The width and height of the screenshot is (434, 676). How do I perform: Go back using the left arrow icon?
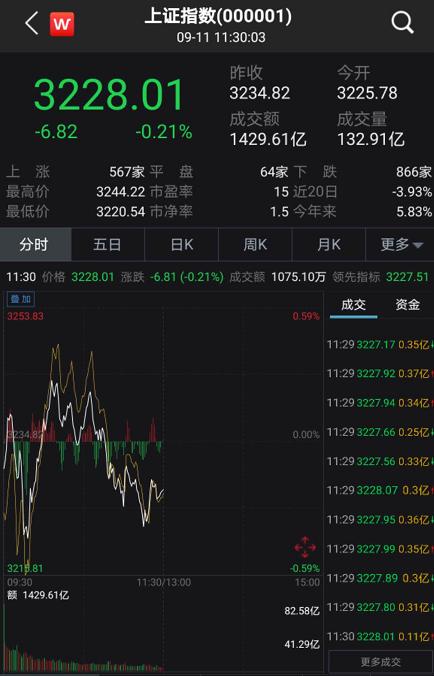click(31, 23)
